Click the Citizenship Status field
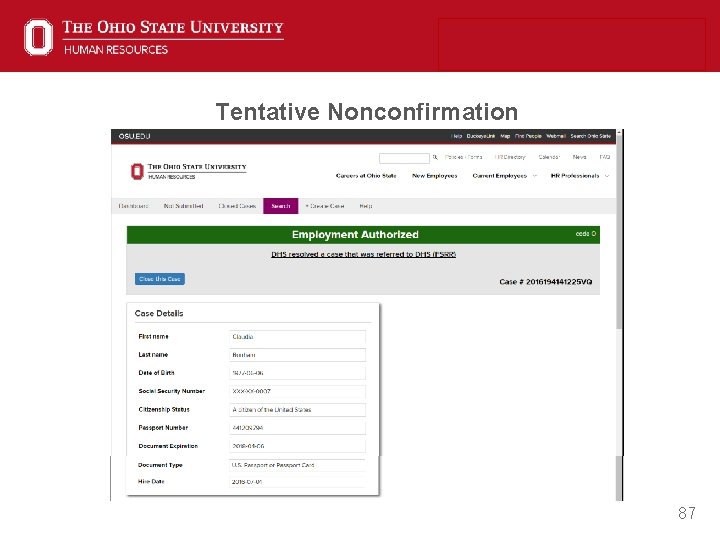 pos(298,410)
